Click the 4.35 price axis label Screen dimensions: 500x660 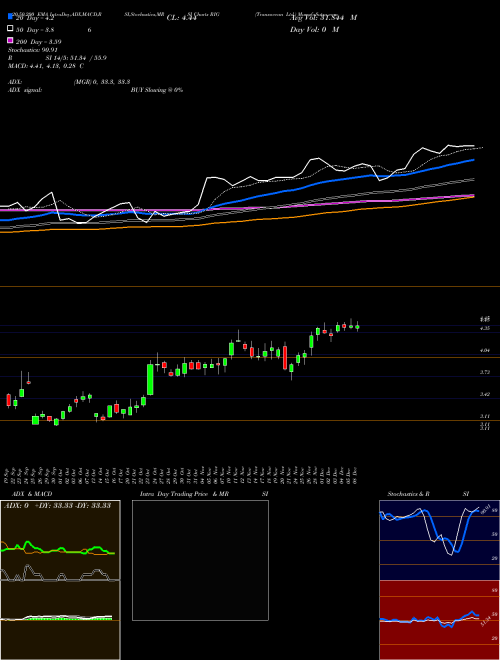(485, 328)
